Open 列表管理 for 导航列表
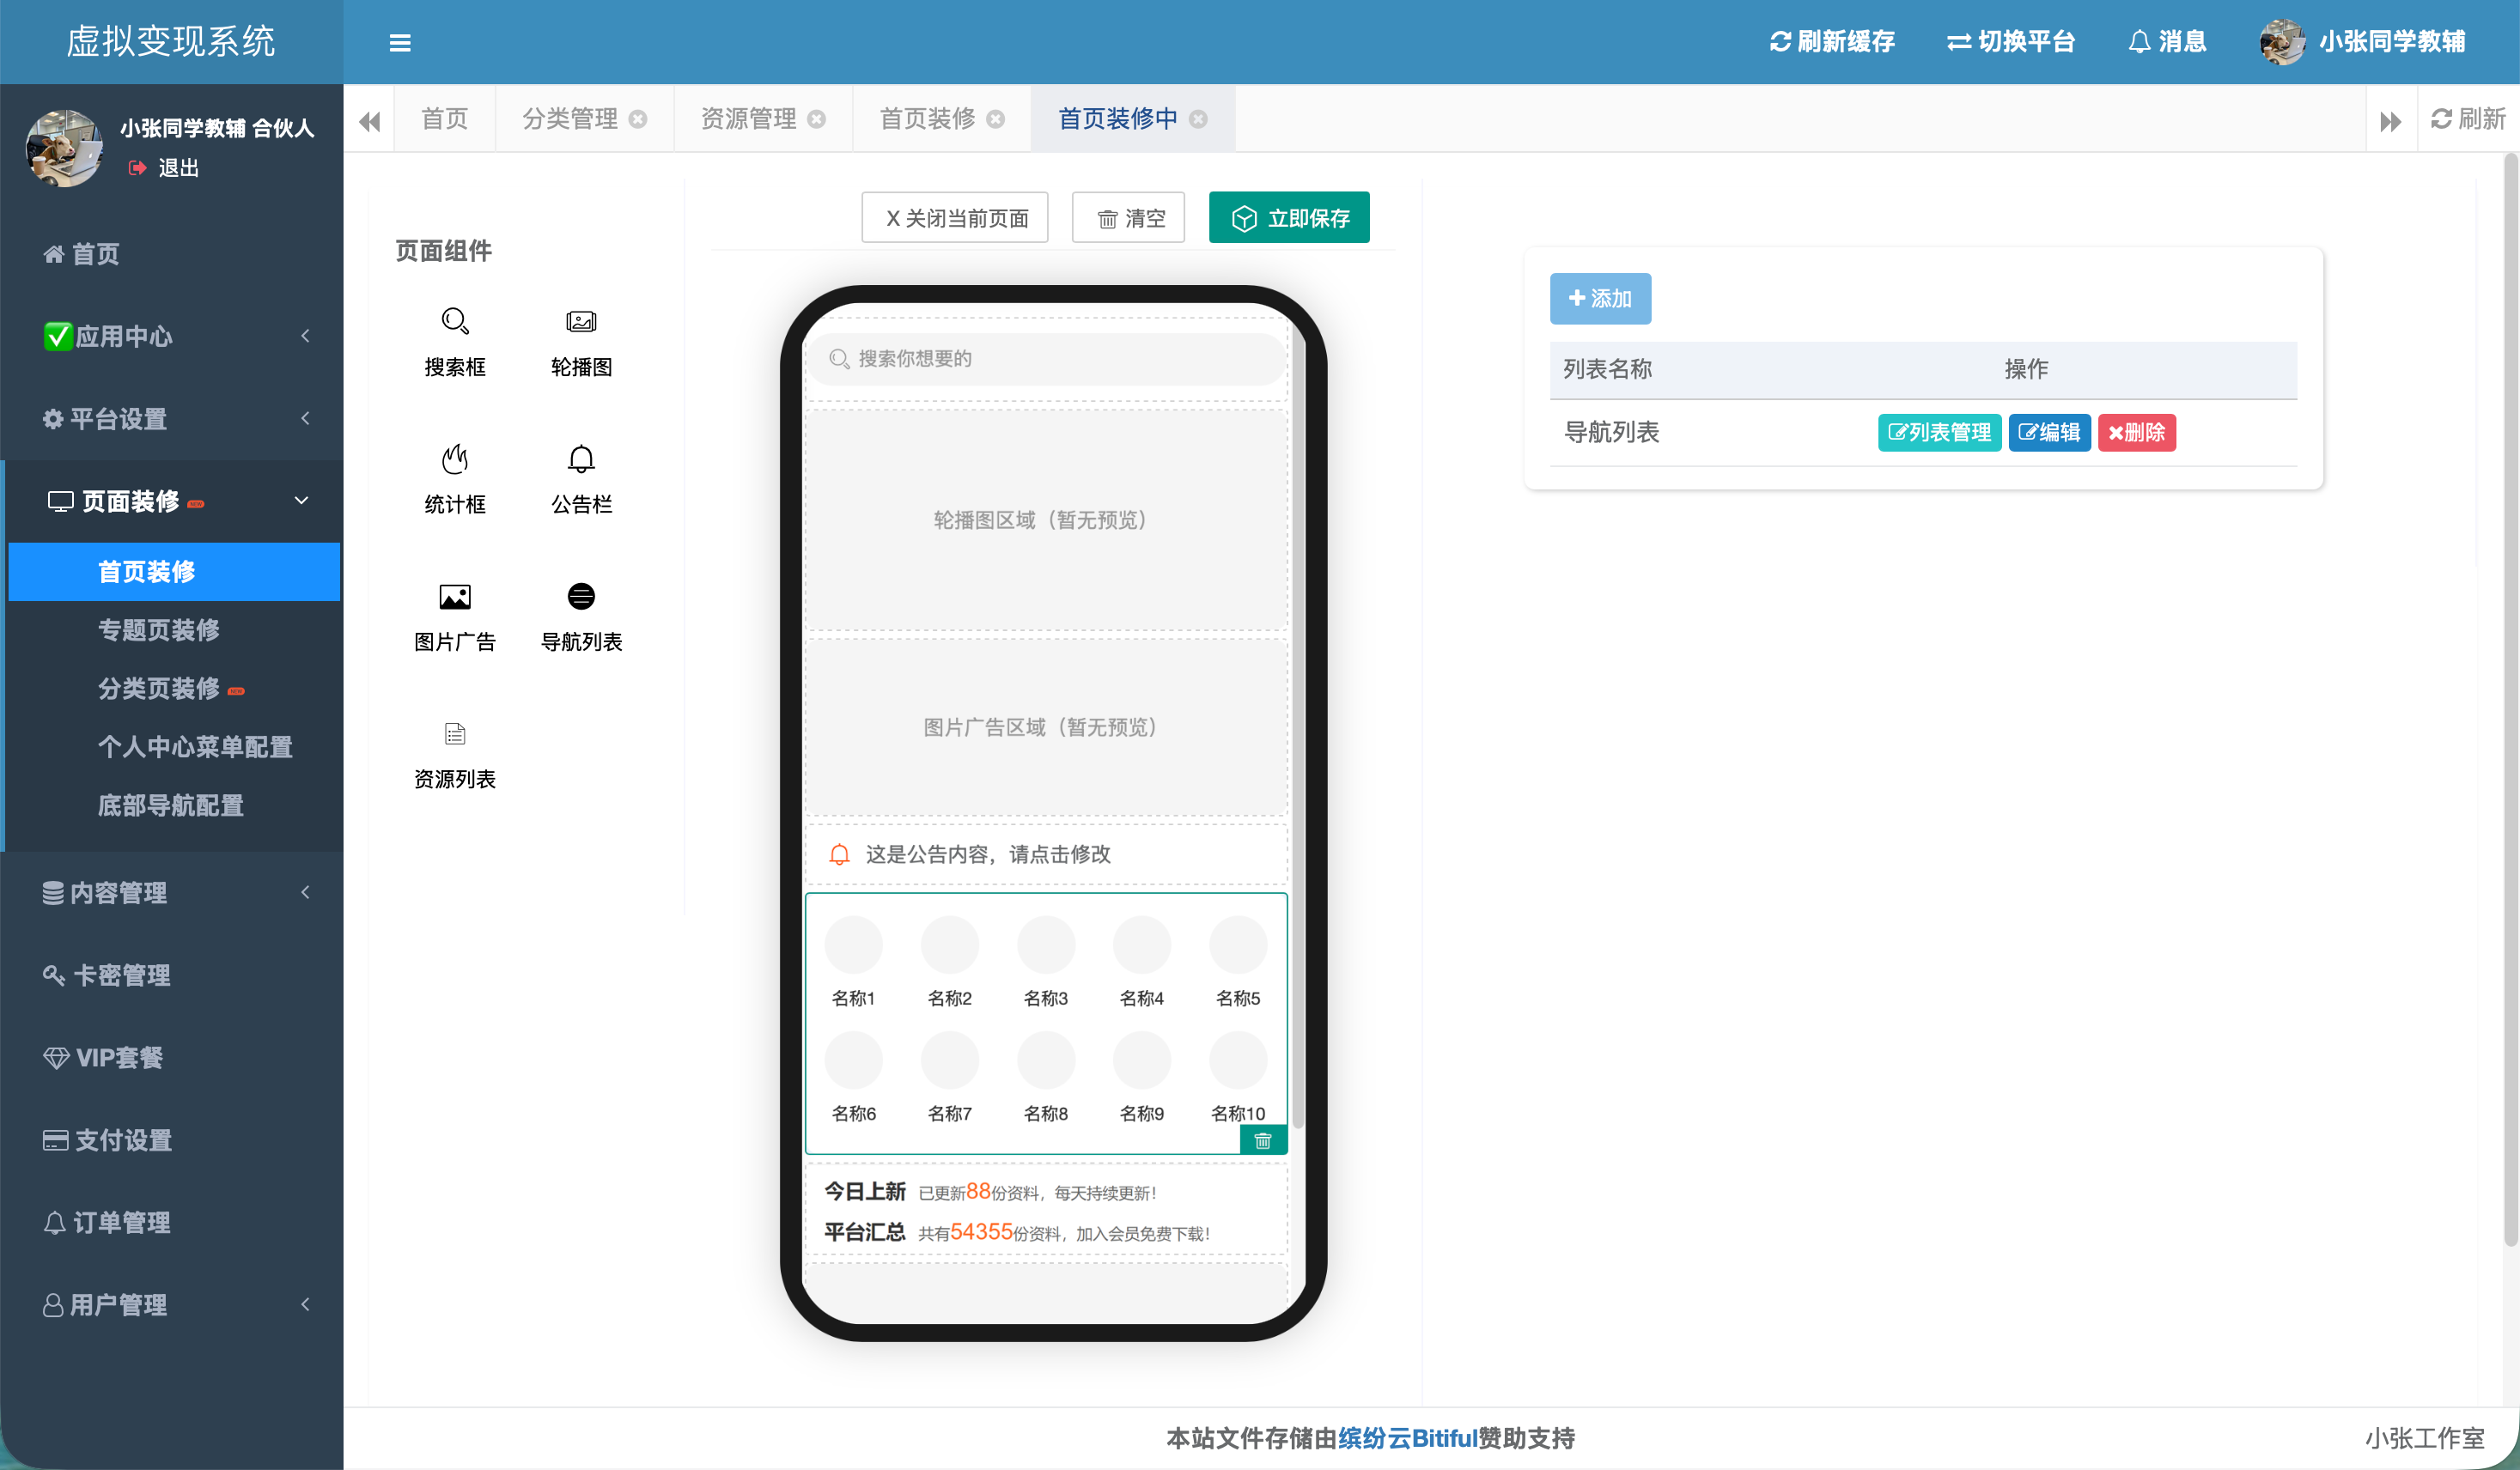The height and width of the screenshot is (1470, 2520). (1939, 432)
